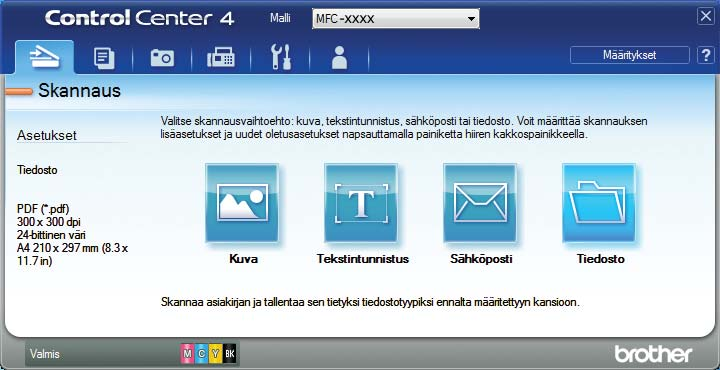Click the magenta M ink indicator

click(x=187, y=354)
